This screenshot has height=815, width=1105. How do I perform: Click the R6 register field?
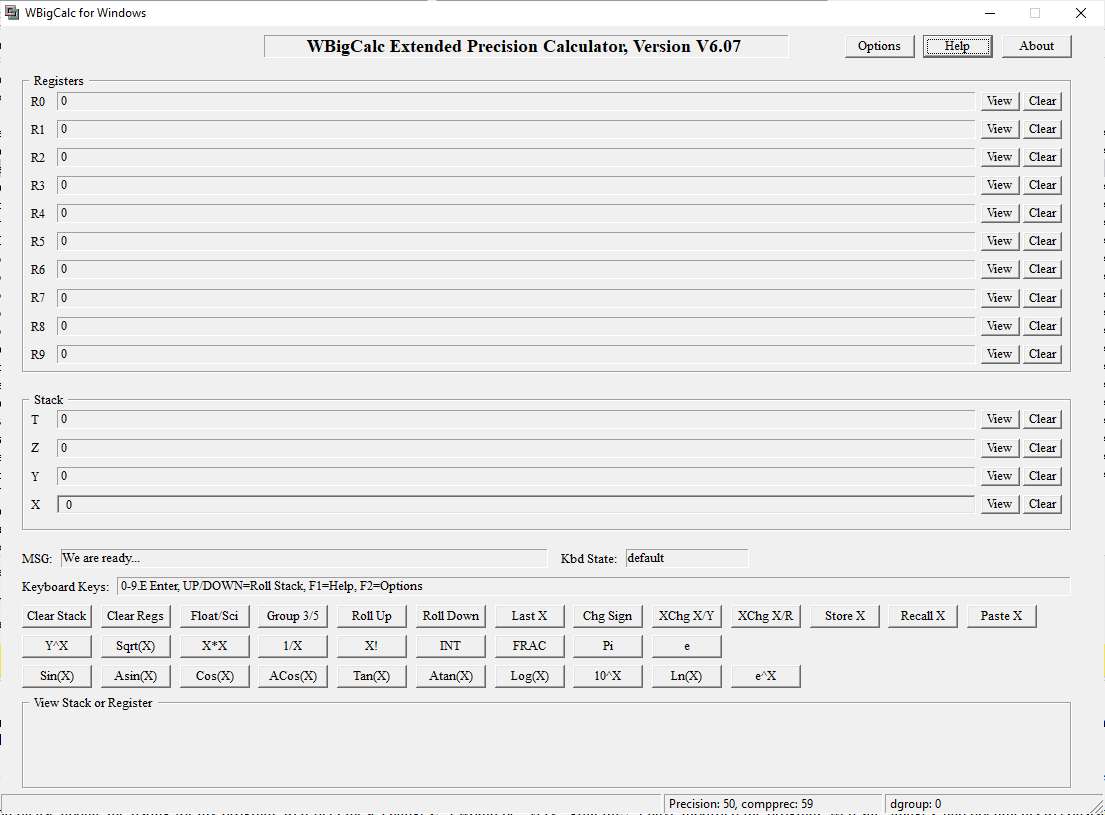(x=516, y=269)
